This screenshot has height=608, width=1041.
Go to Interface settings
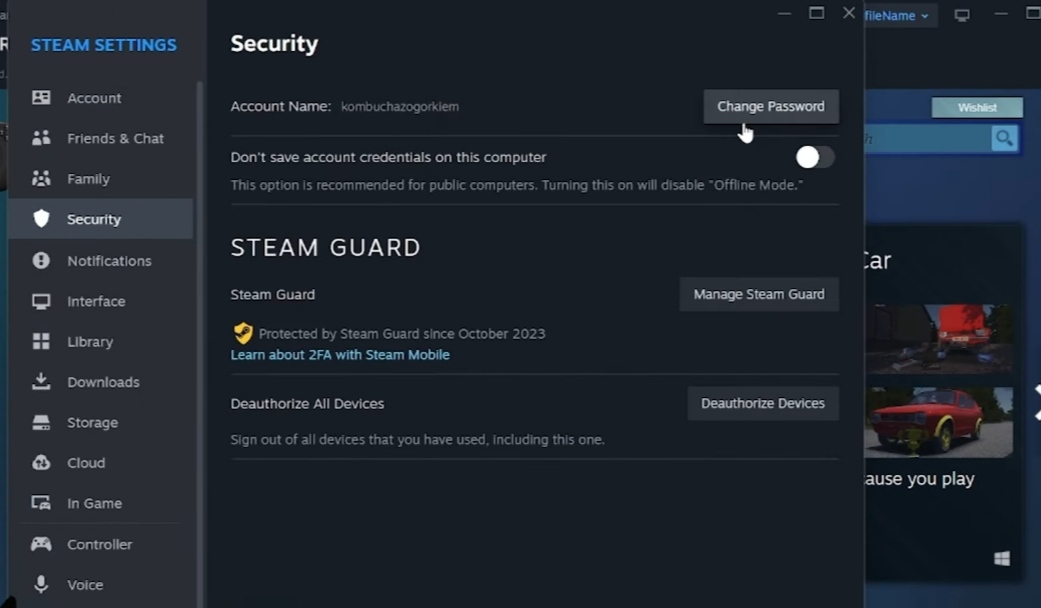(101, 301)
